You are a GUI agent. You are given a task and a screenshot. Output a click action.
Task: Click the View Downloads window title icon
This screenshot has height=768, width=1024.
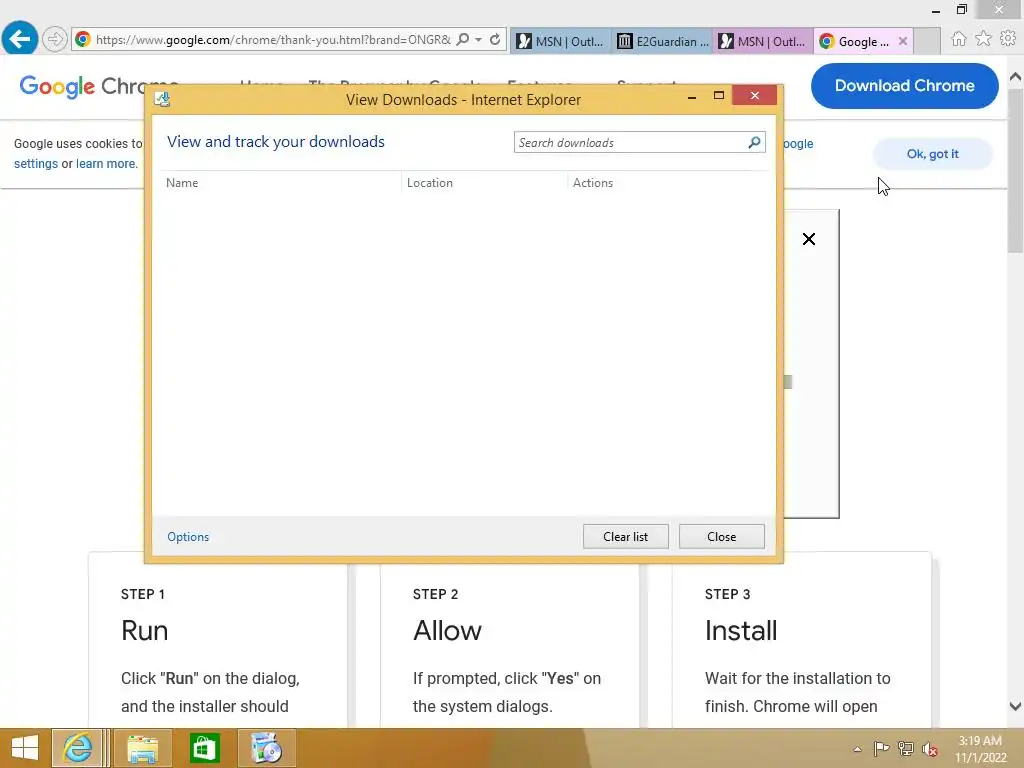click(162, 99)
